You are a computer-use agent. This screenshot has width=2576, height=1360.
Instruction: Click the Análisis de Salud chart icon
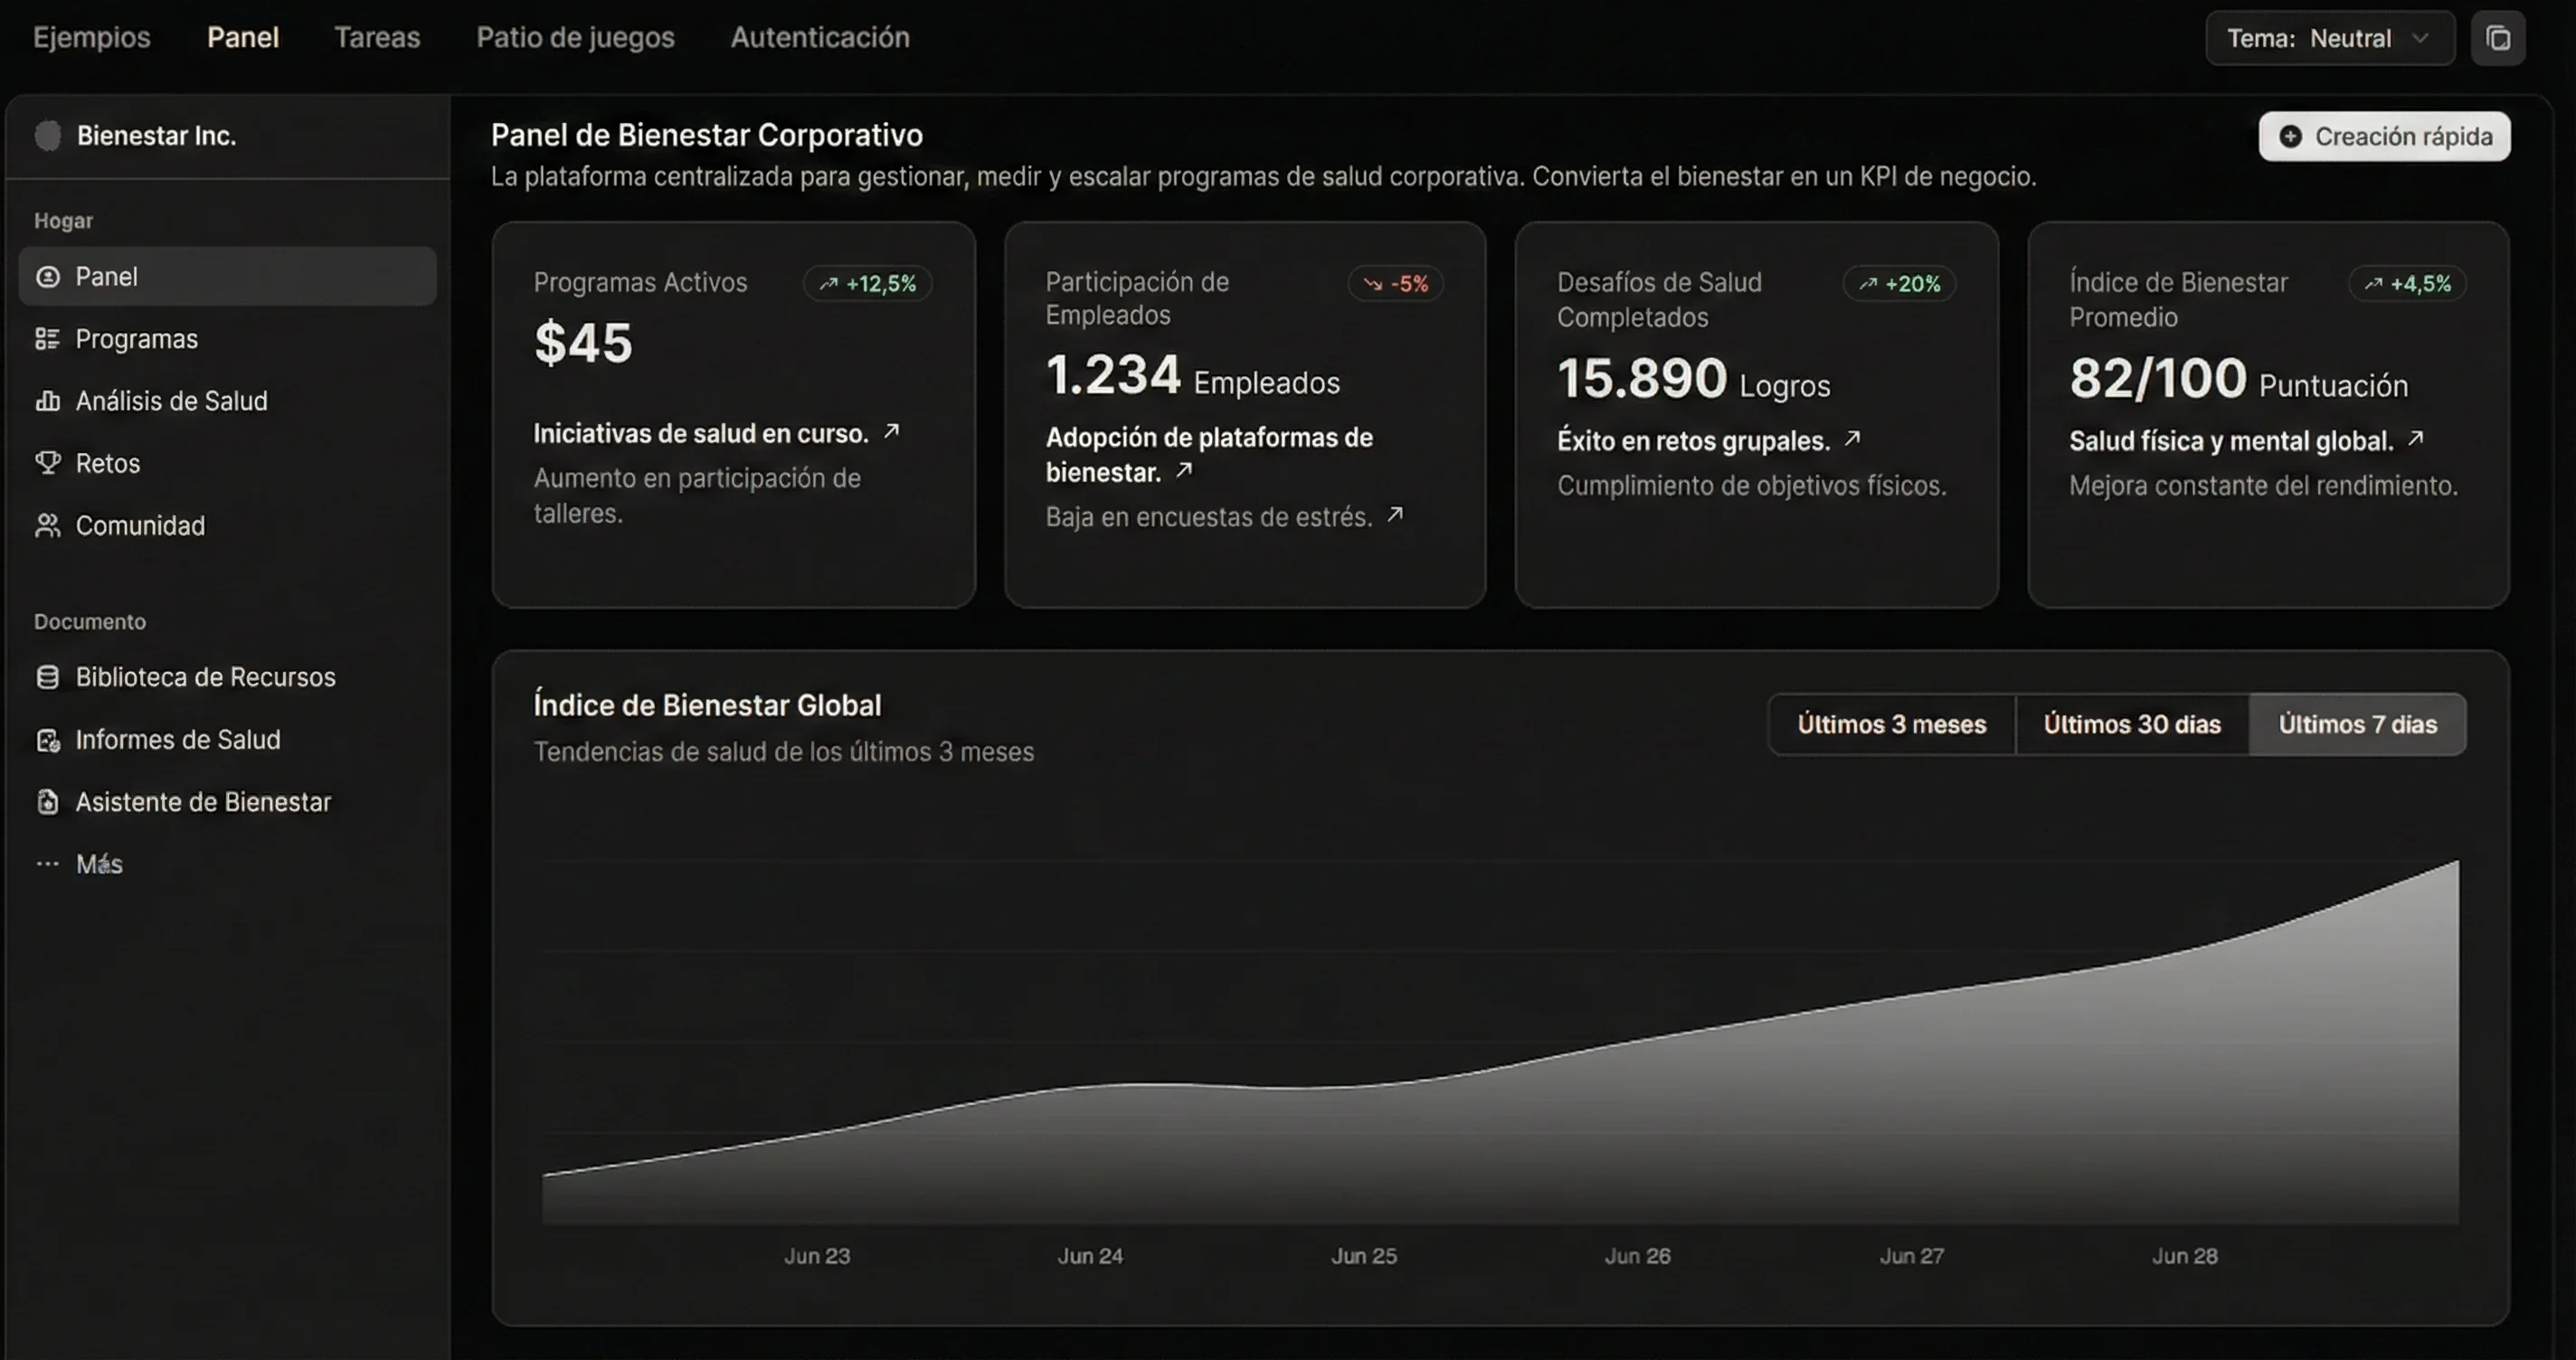(47, 401)
